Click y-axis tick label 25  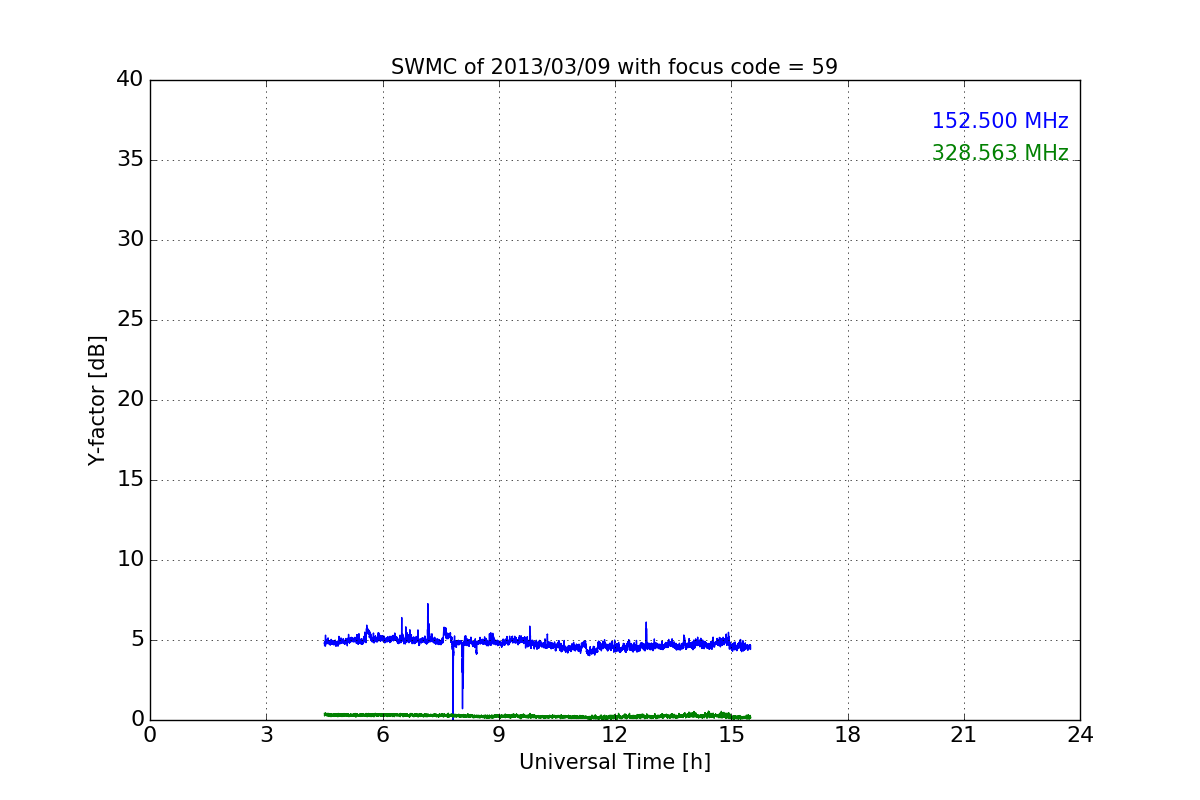[x=130, y=320]
